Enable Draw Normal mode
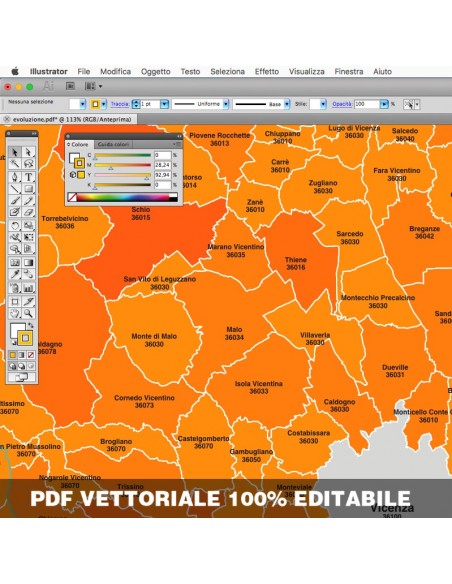The width and height of the screenshot is (452, 584). 13,366
